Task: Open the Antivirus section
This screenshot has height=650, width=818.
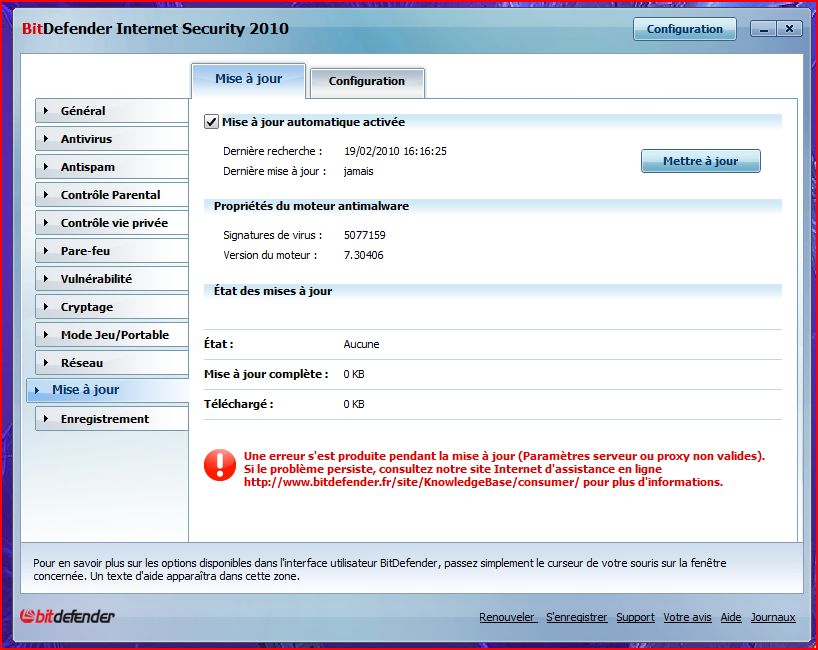Action: [x=112, y=139]
